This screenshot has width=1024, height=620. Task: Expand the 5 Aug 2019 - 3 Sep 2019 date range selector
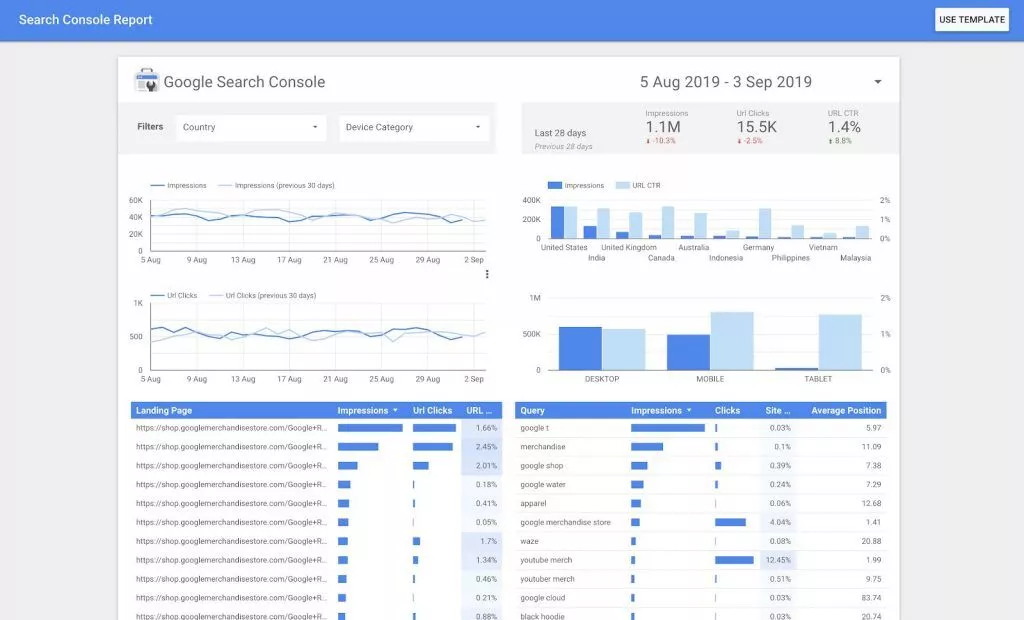click(x=878, y=81)
